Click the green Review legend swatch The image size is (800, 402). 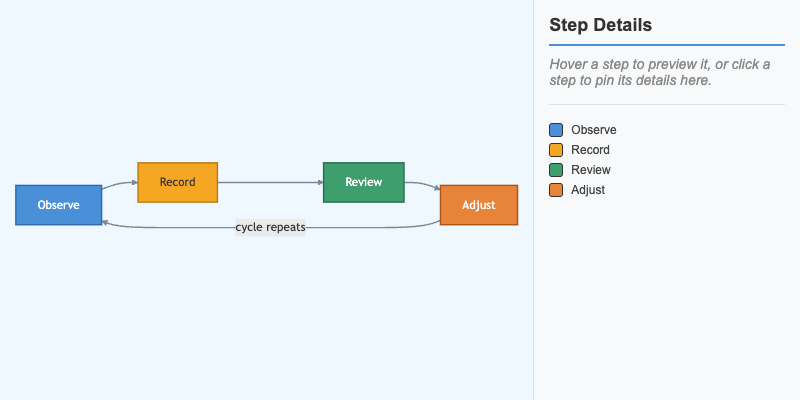click(x=556, y=170)
